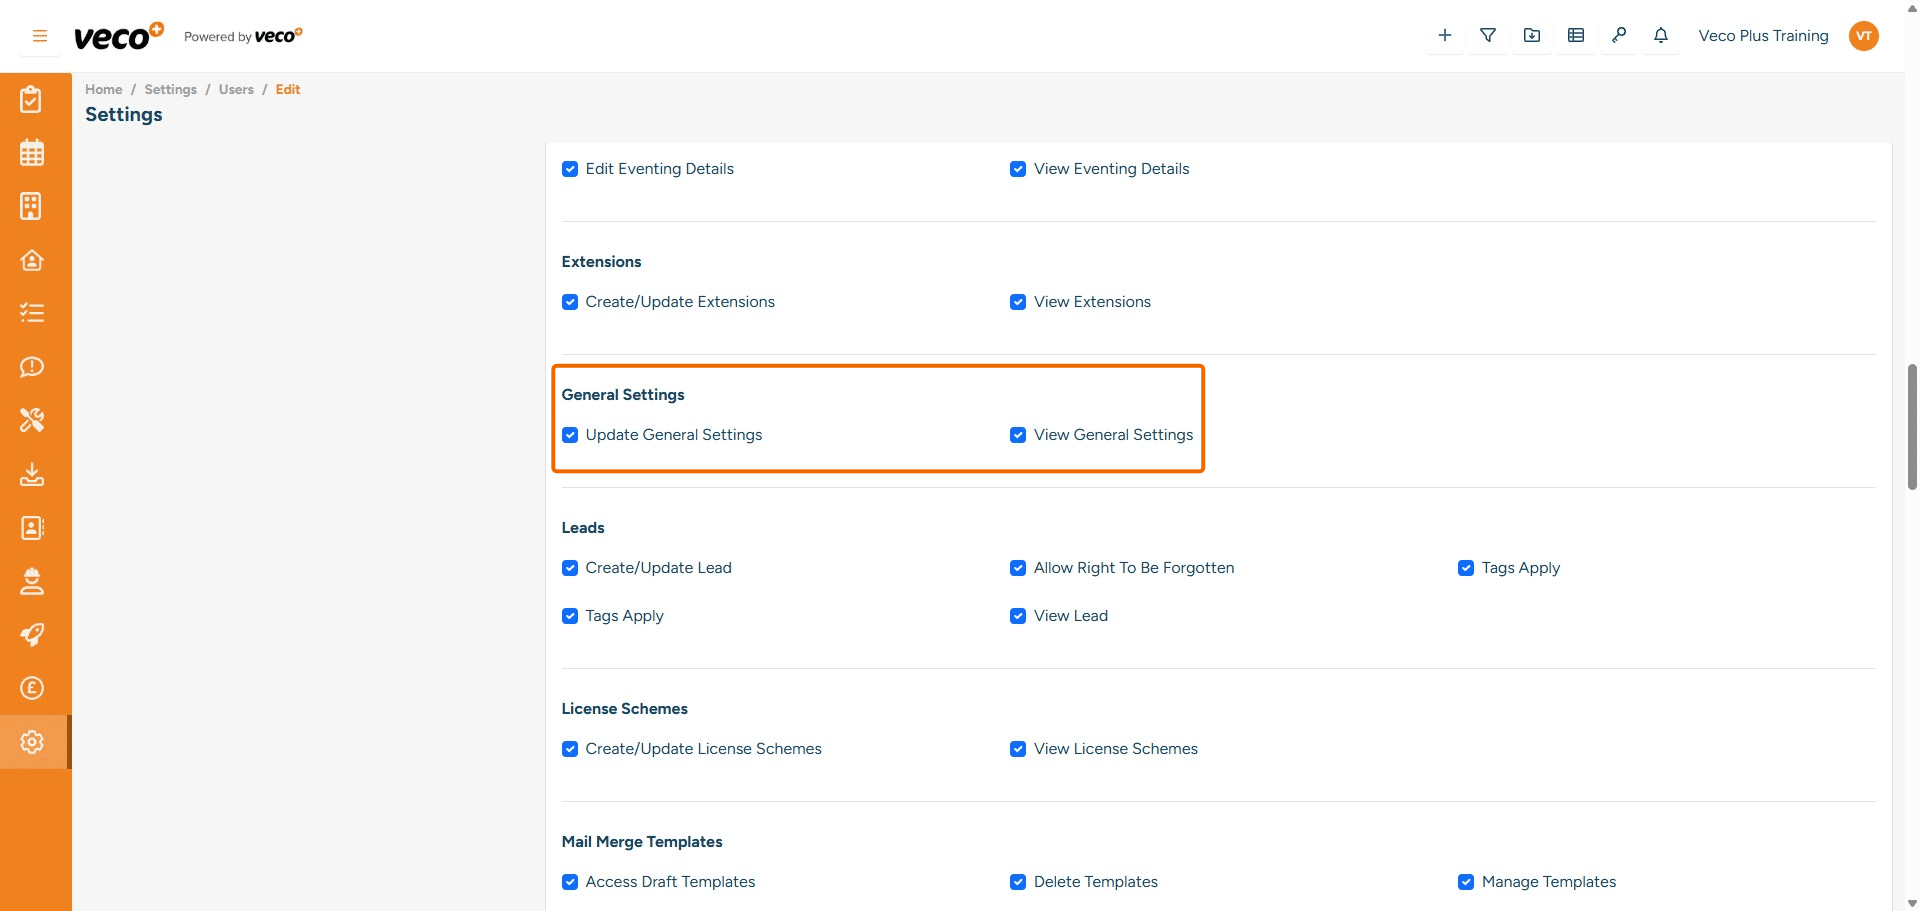Screen dimensions: 1920x911
Task: Open the VT profile avatar menu
Action: tap(1864, 35)
